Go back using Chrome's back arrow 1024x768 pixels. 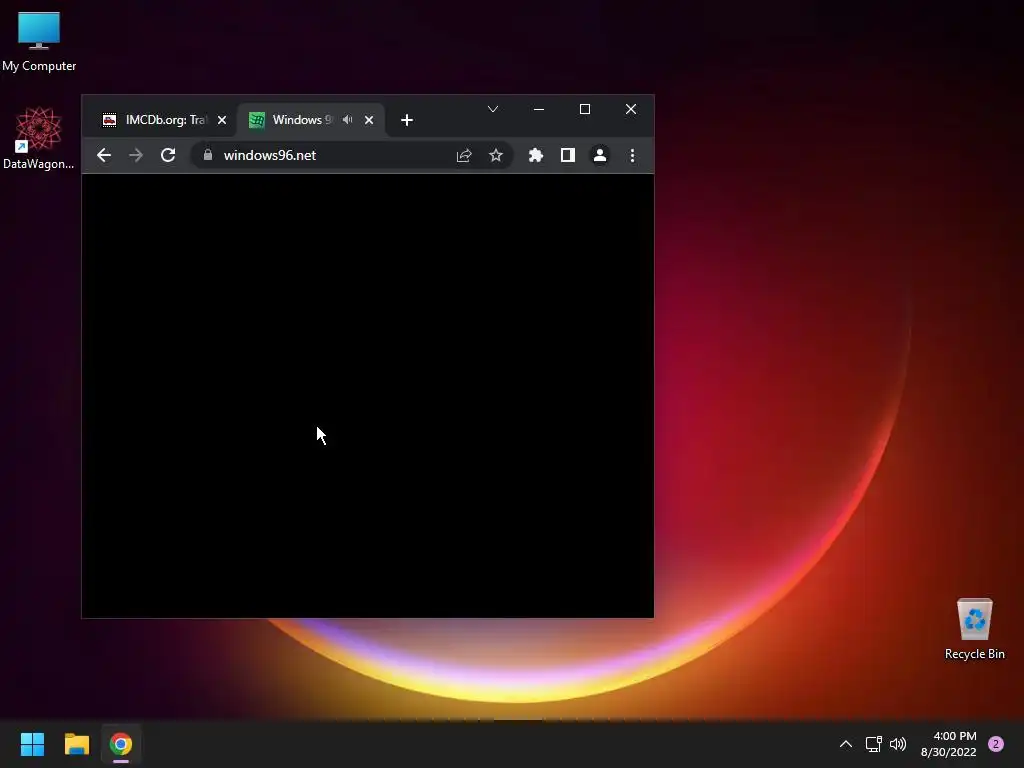click(104, 155)
